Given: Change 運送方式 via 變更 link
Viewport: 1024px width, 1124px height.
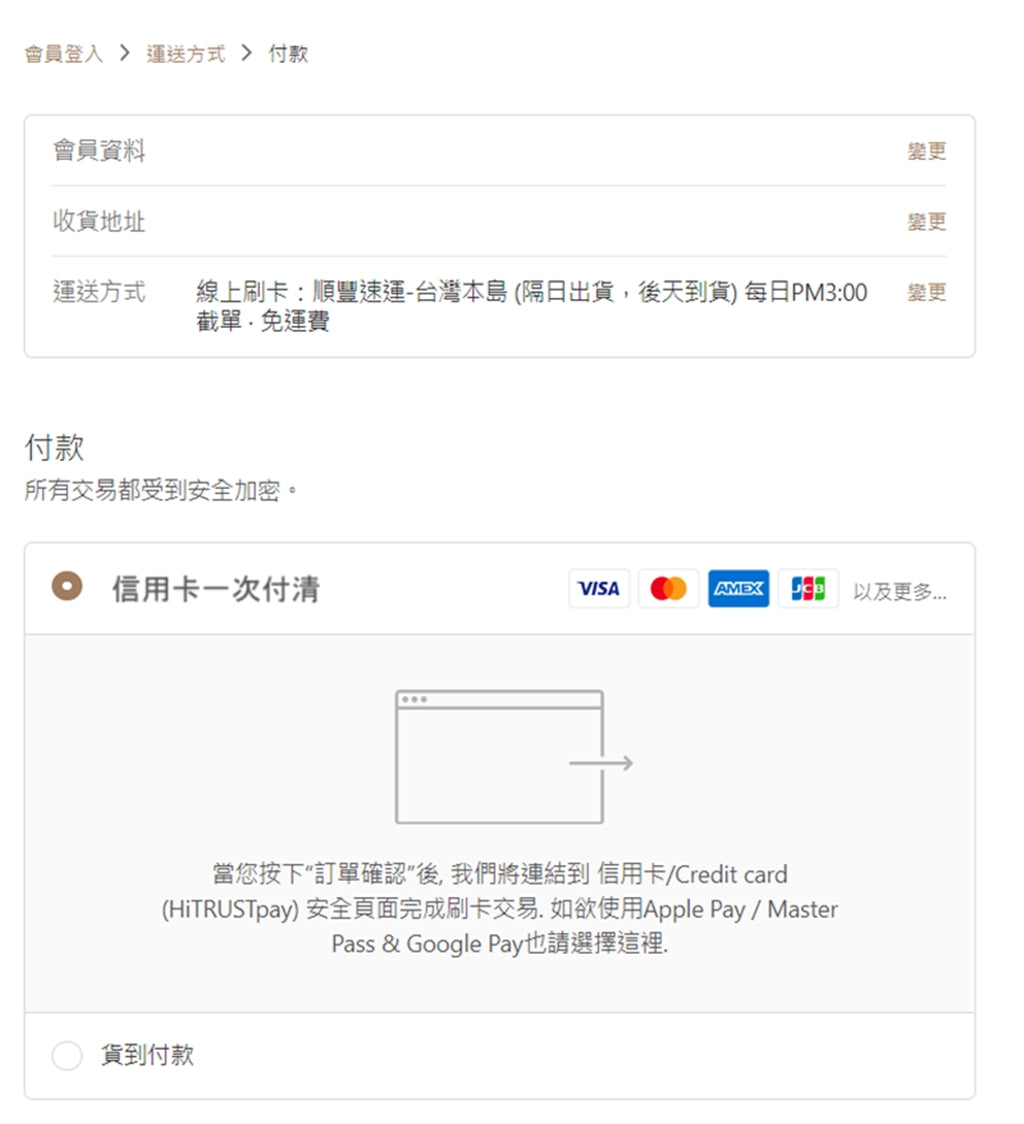Looking at the screenshot, I should [x=926, y=292].
